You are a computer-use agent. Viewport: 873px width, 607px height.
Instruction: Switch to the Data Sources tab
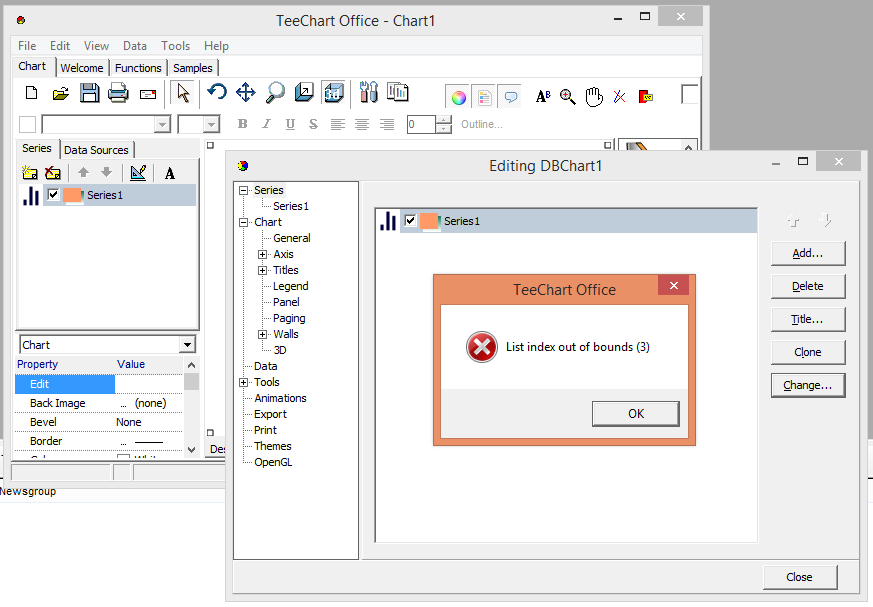[96, 150]
